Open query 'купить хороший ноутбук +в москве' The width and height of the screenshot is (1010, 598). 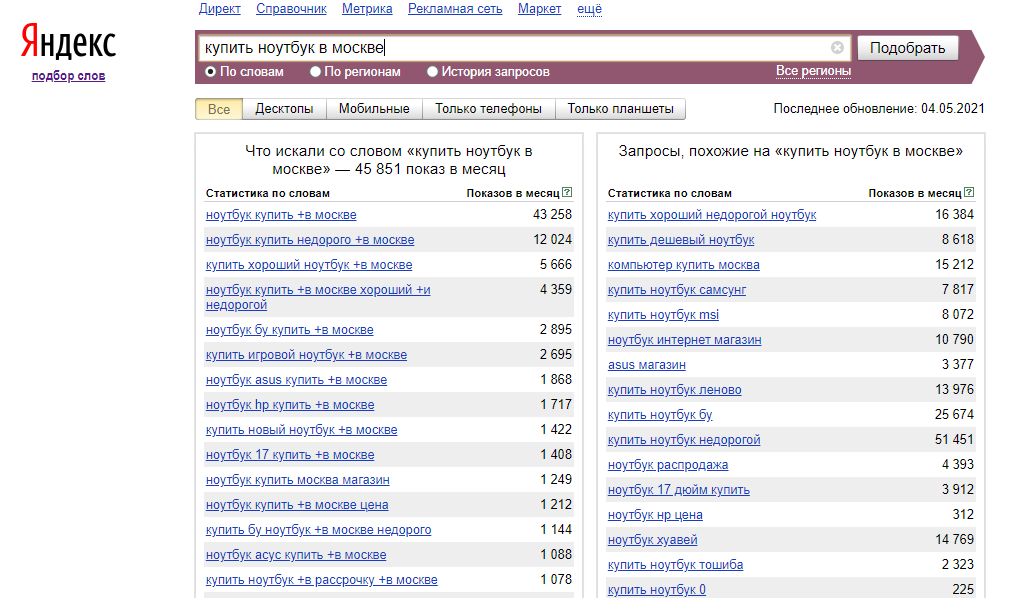309,265
